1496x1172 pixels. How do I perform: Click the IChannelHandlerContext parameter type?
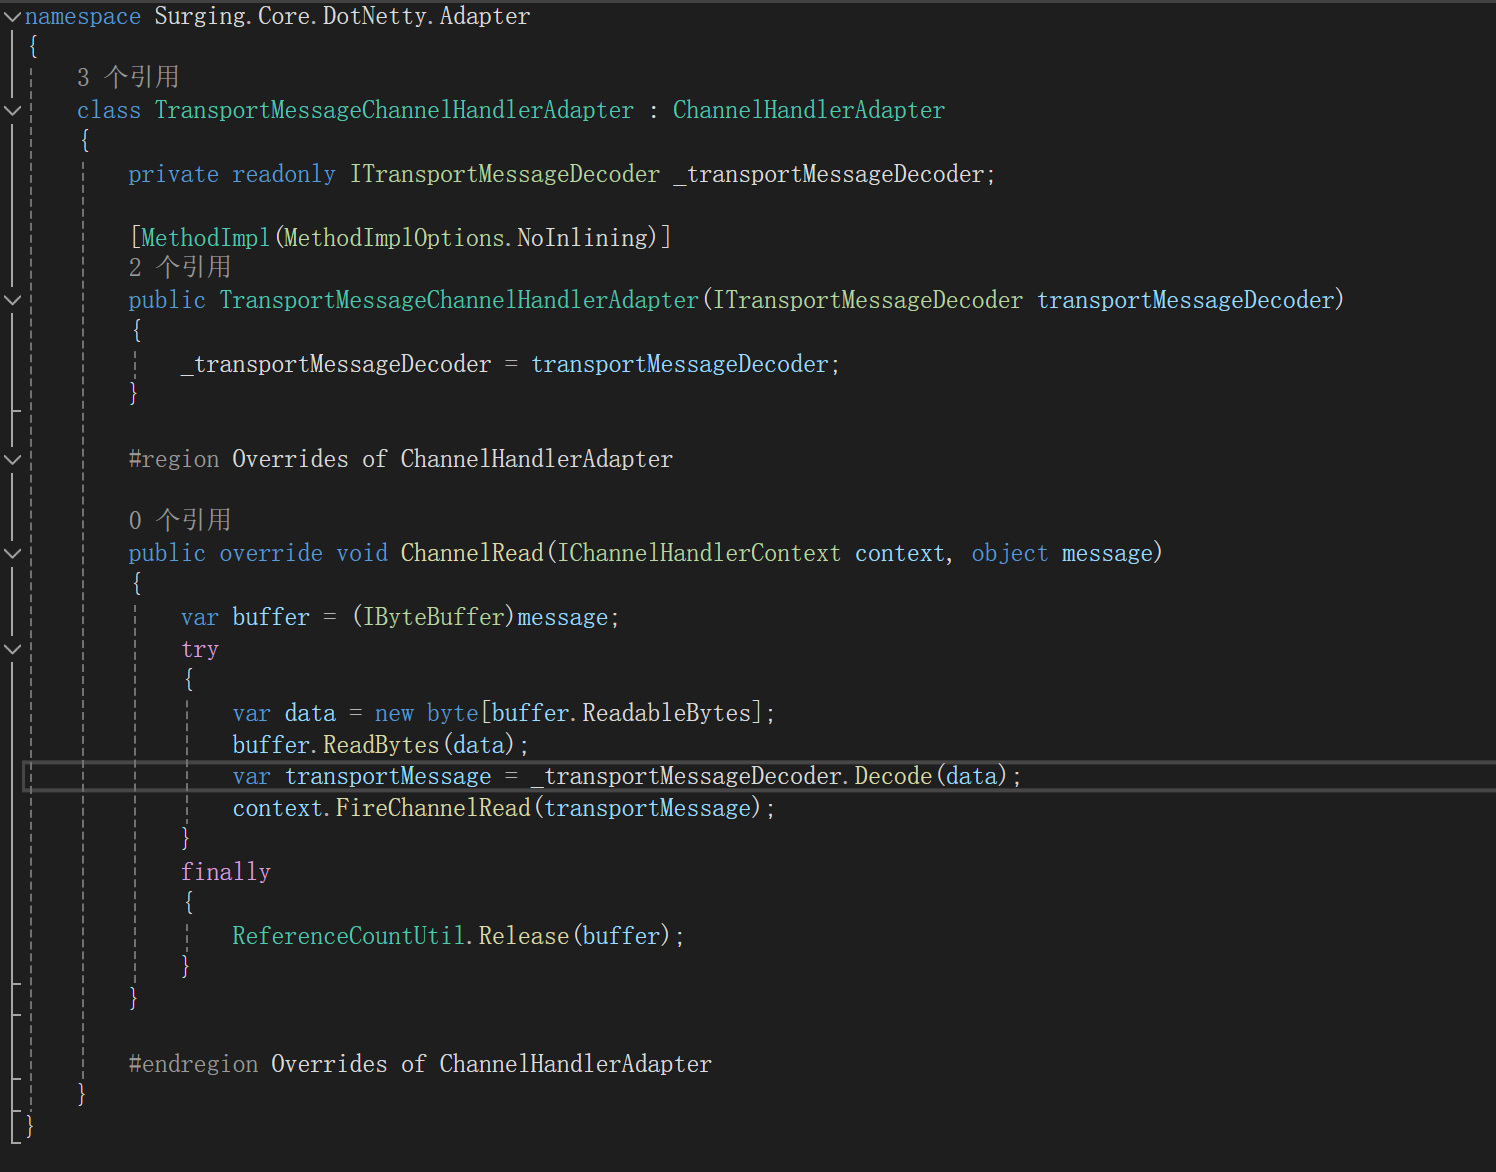[699, 553]
